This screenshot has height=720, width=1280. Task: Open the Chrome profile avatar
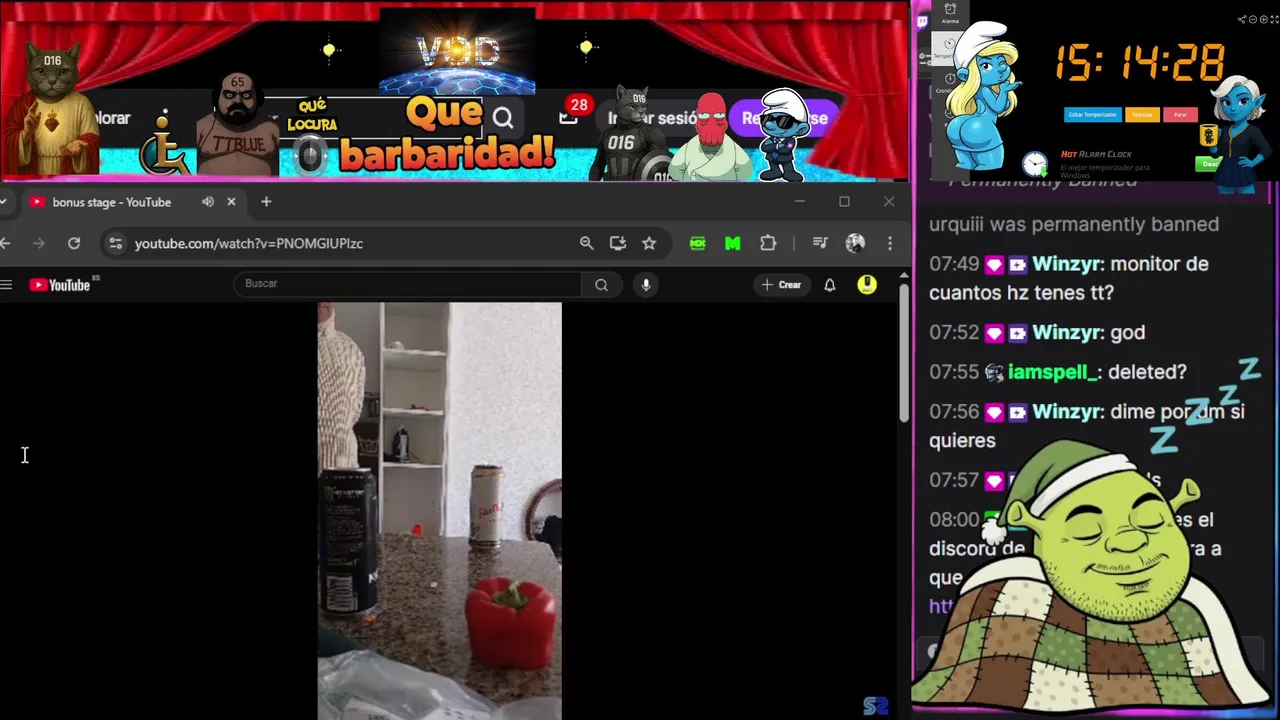click(855, 243)
